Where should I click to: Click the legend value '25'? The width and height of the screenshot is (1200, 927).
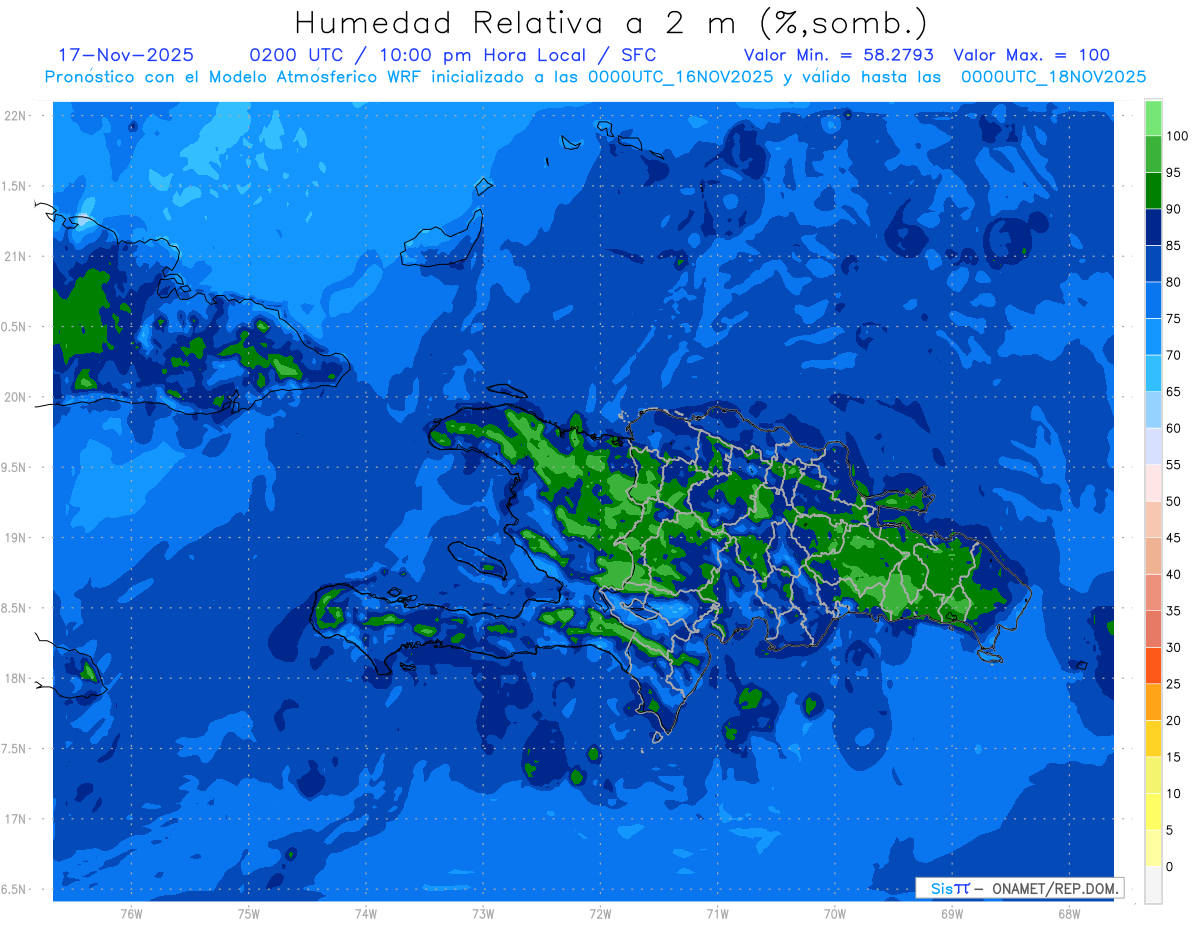coord(1173,684)
